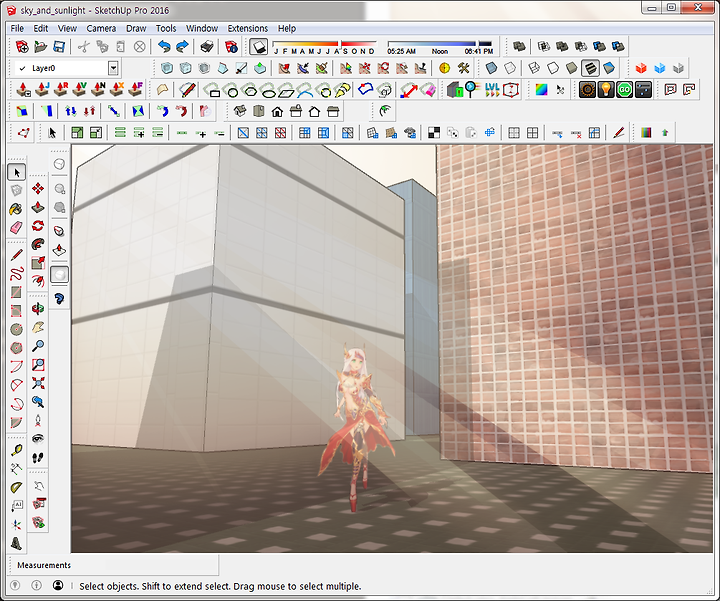
Task: Select the Follow Me tool
Action: (x=38, y=244)
